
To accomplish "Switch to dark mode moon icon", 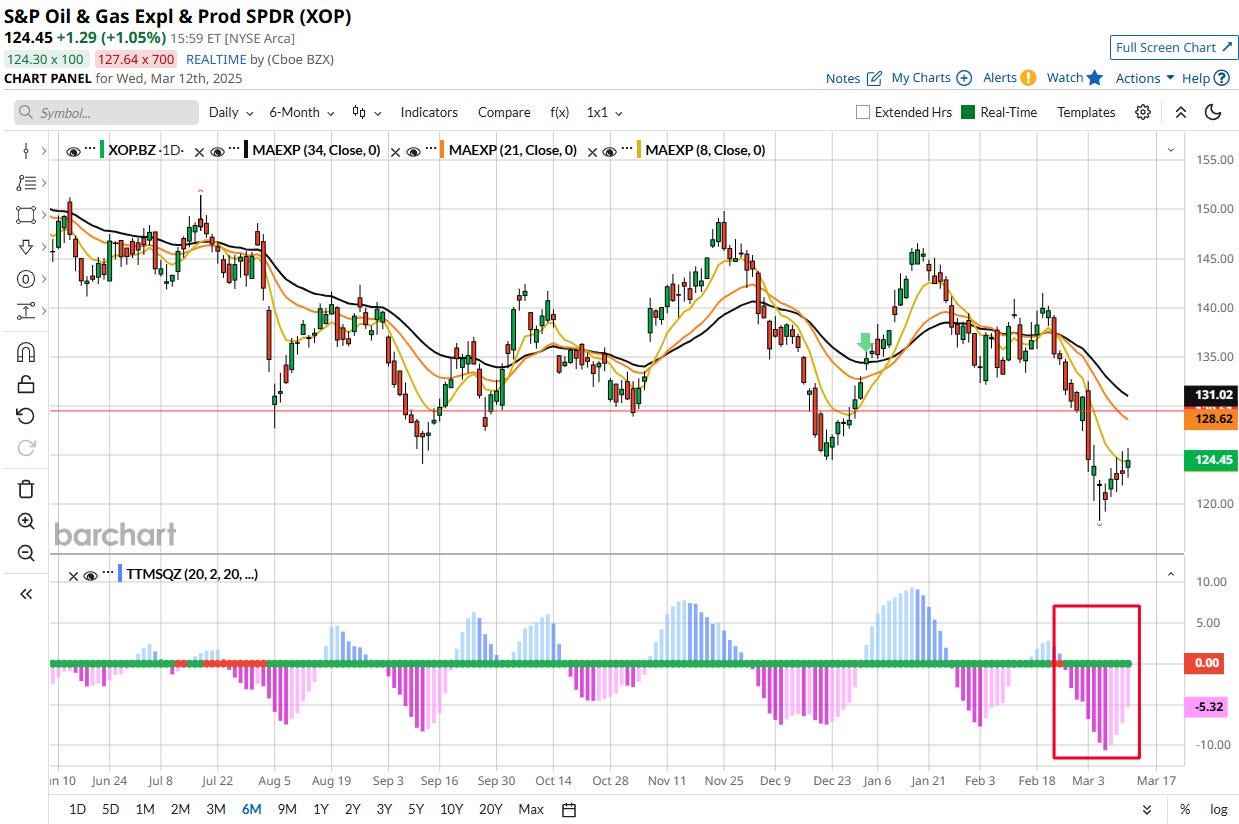I will tap(1213, 112).
